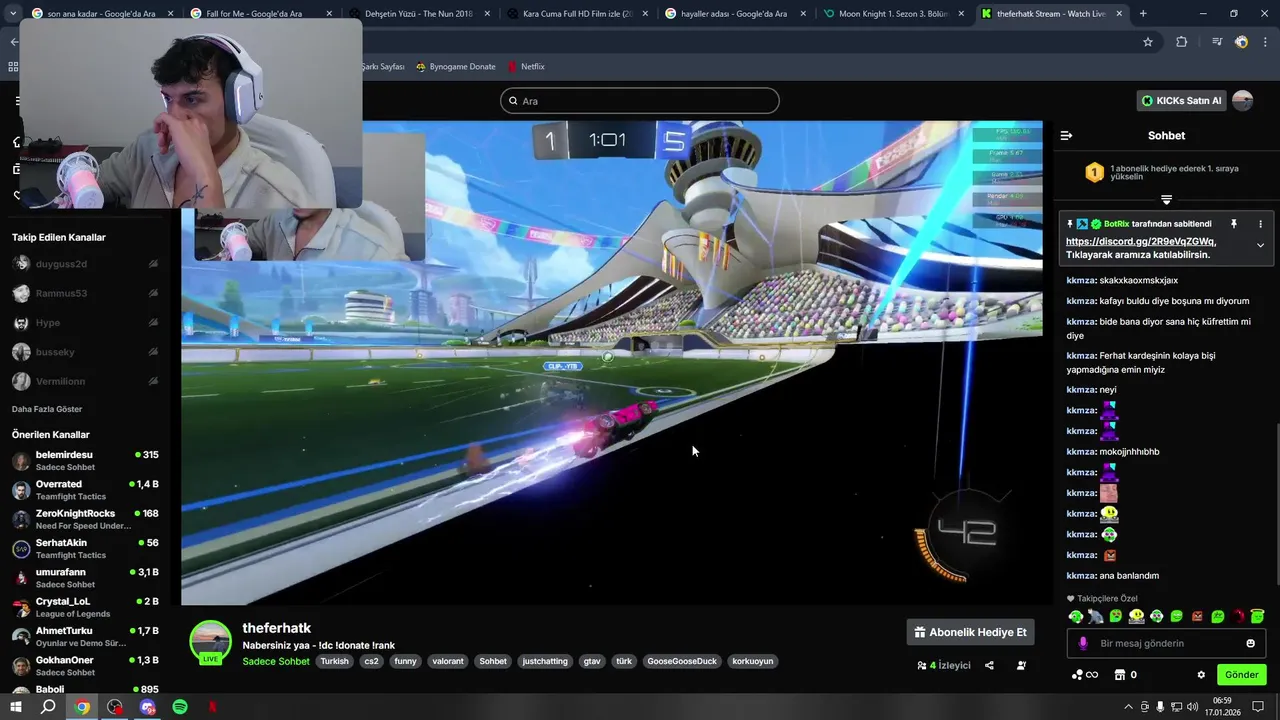
Task: Expand the gift leaderboard handle
Action: coord(1166,200)
